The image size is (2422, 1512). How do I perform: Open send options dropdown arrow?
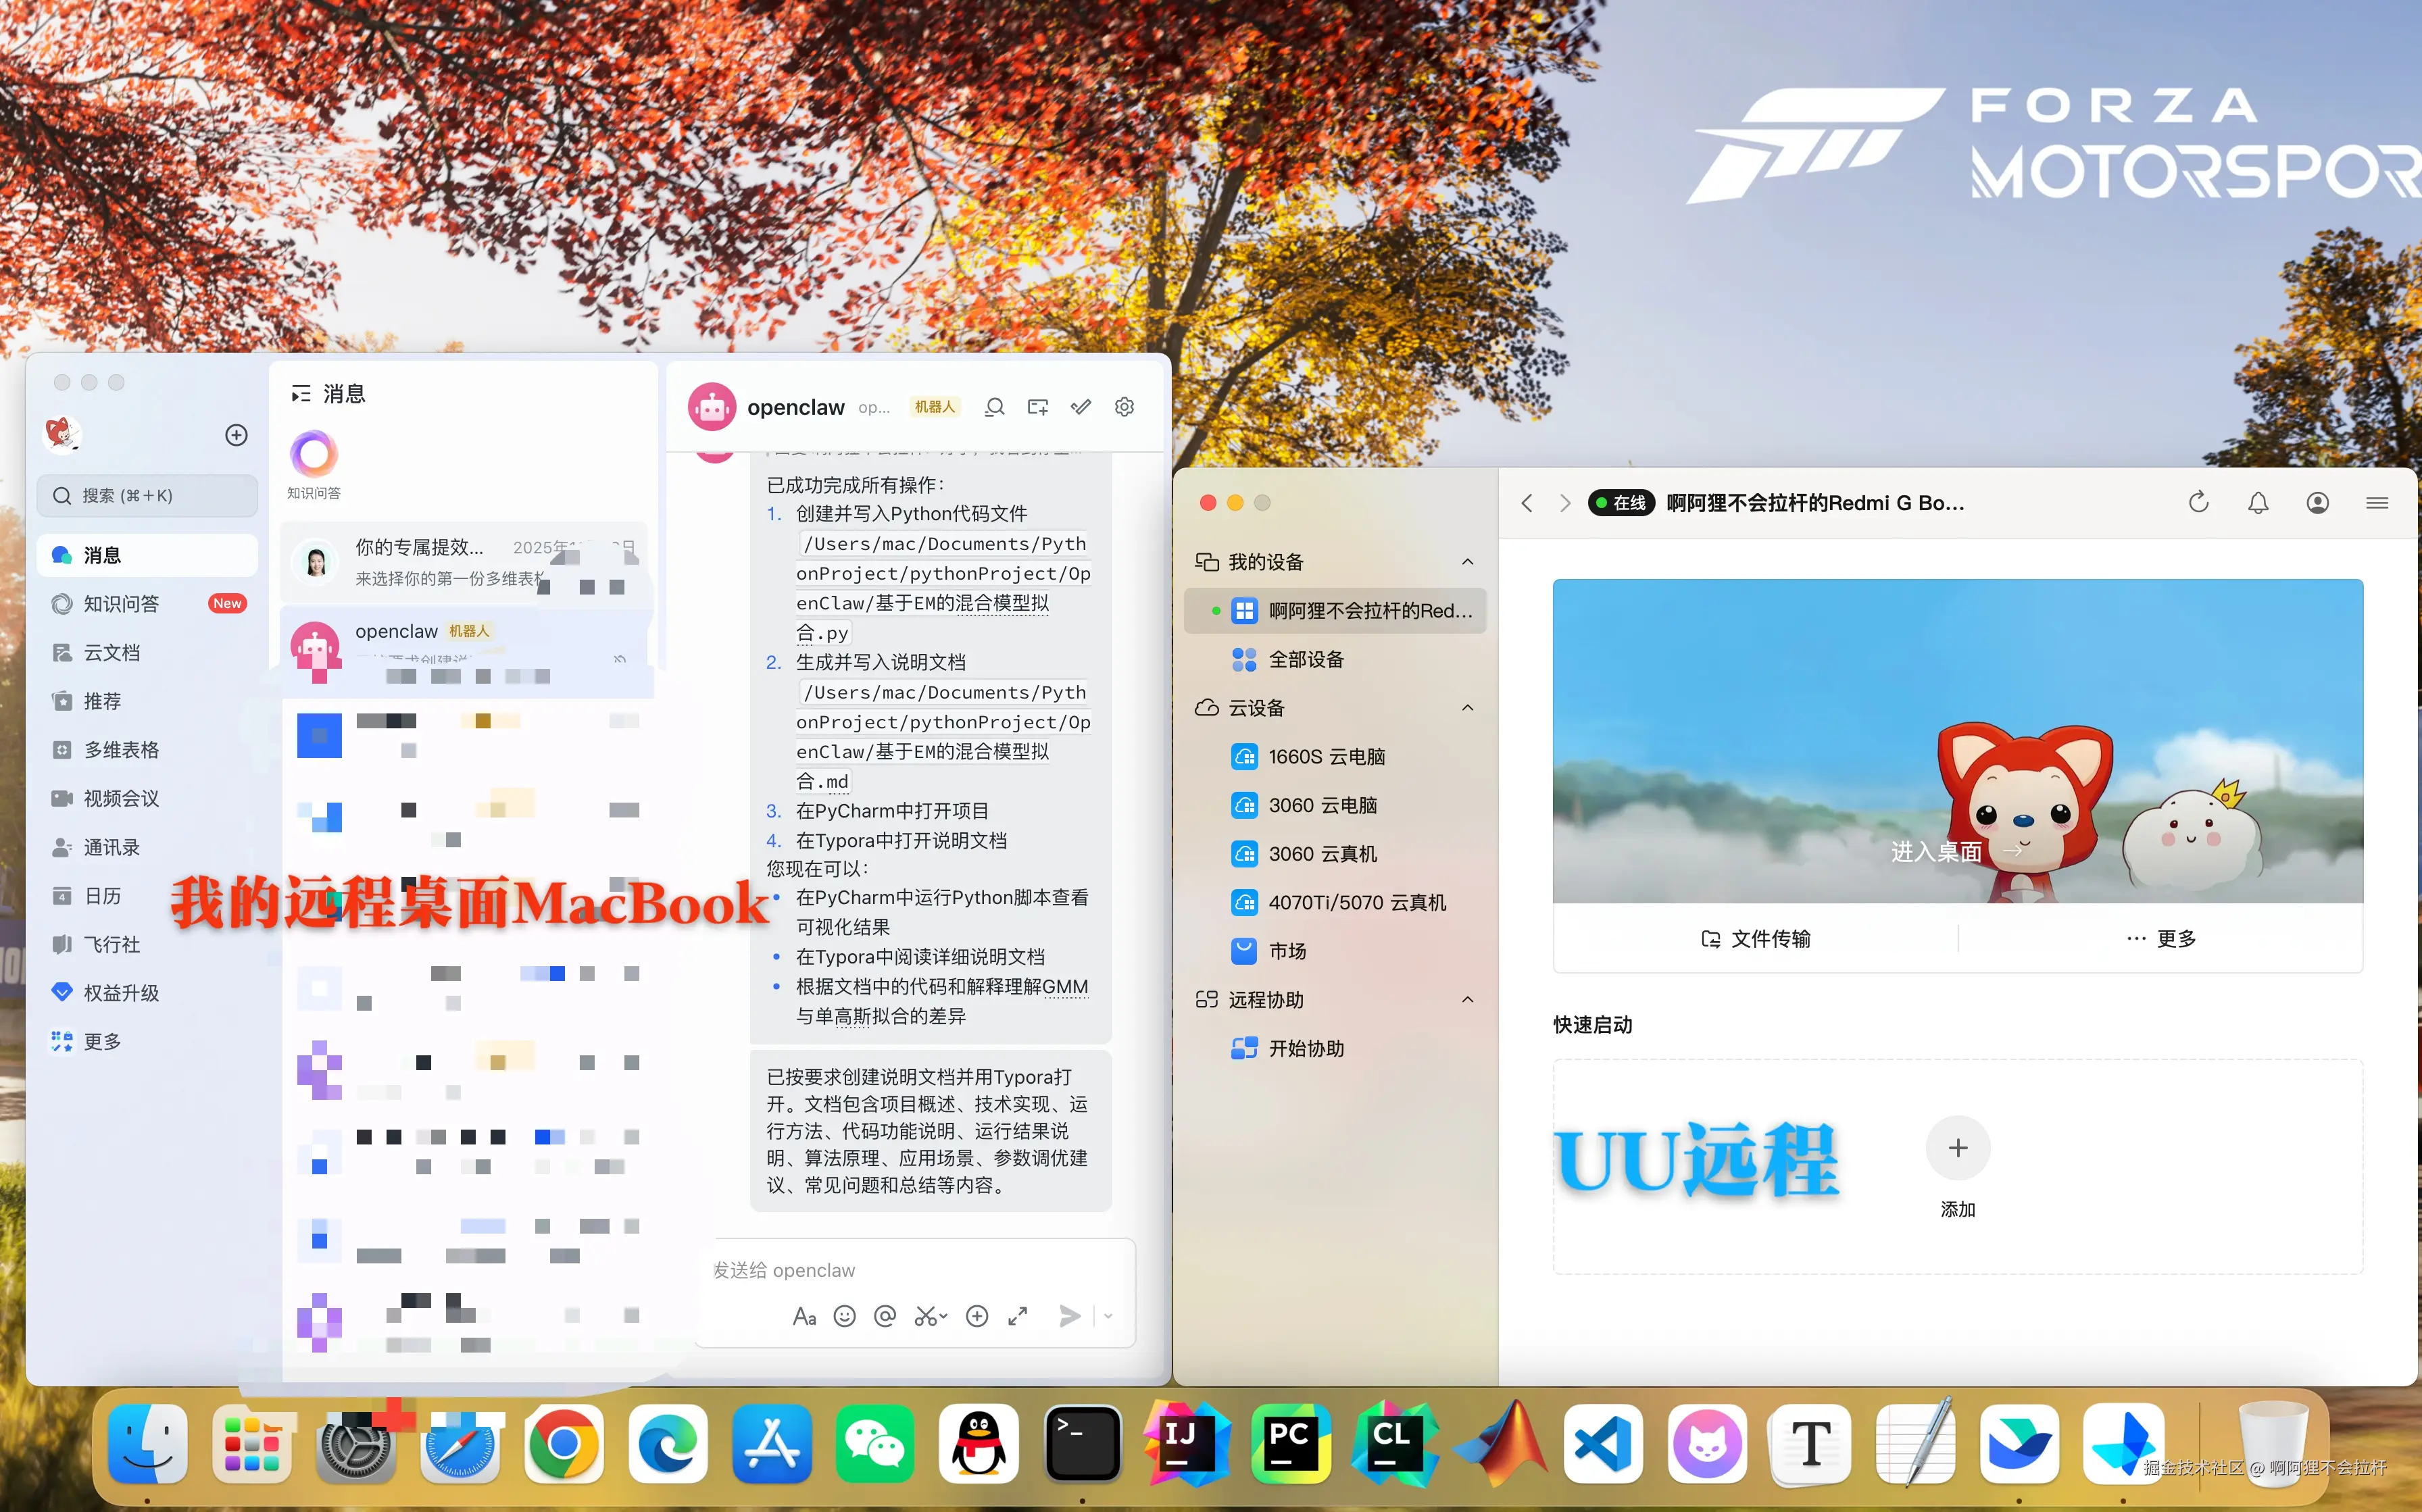pos(1108,1316)
